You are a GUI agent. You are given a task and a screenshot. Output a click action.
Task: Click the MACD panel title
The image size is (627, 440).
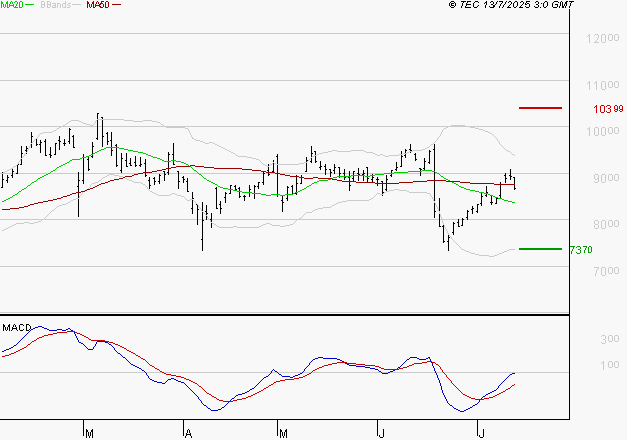pos(16,327)
